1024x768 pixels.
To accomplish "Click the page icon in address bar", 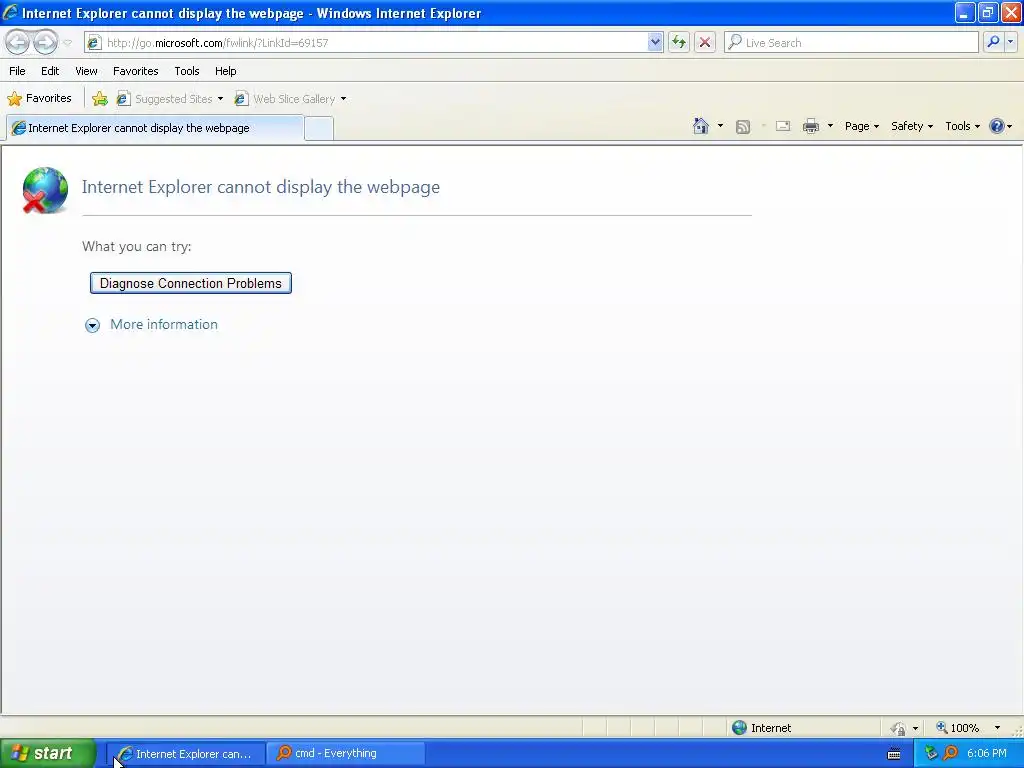I will [x=94, y=42].
